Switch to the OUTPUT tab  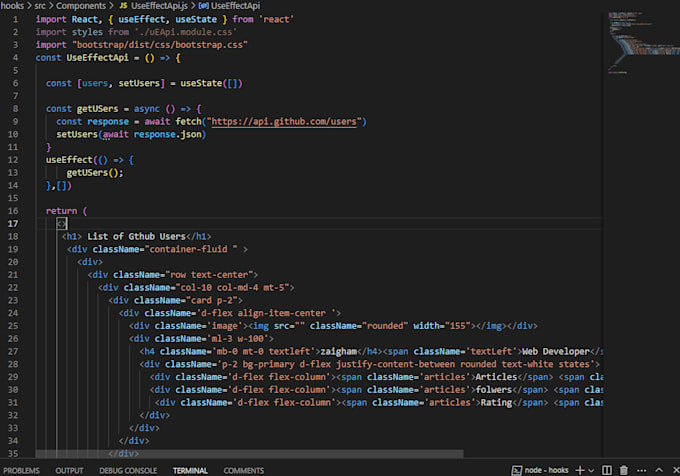point(69,471)
